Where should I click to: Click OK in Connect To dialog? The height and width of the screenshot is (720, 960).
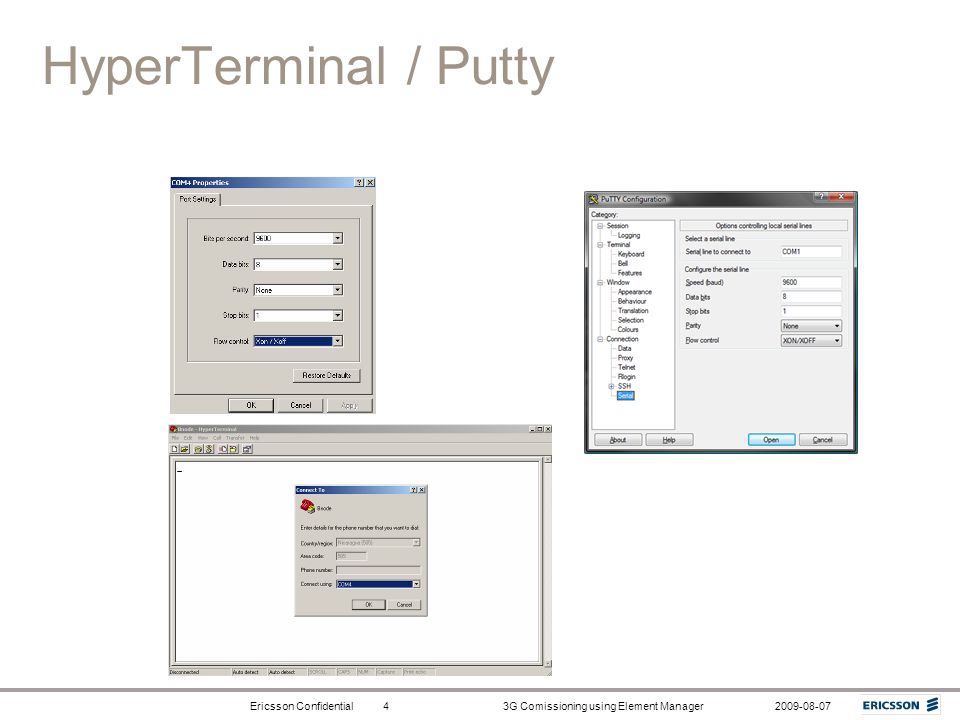[x=369, y=604]
